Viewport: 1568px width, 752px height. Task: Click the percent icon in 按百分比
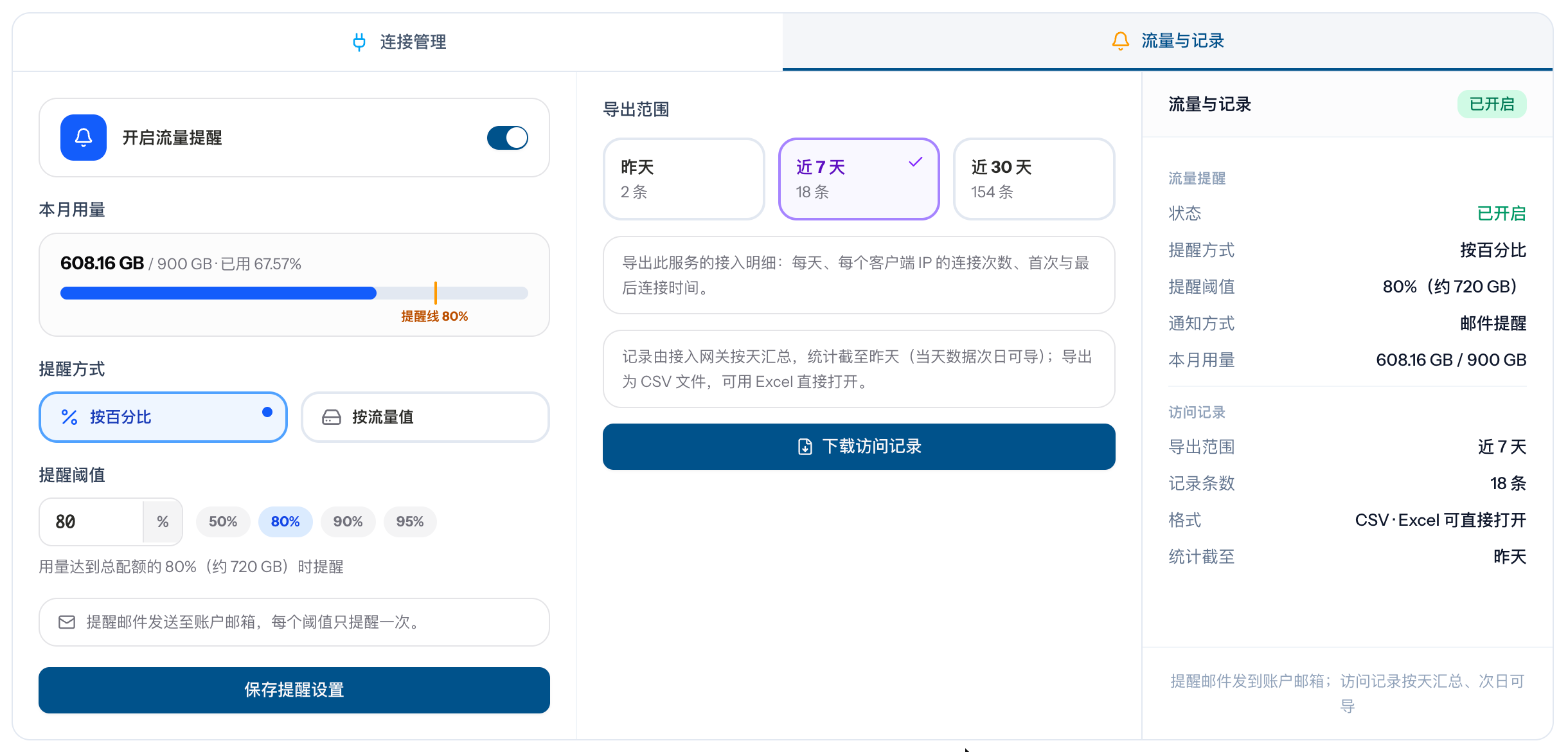click(70, 417)
